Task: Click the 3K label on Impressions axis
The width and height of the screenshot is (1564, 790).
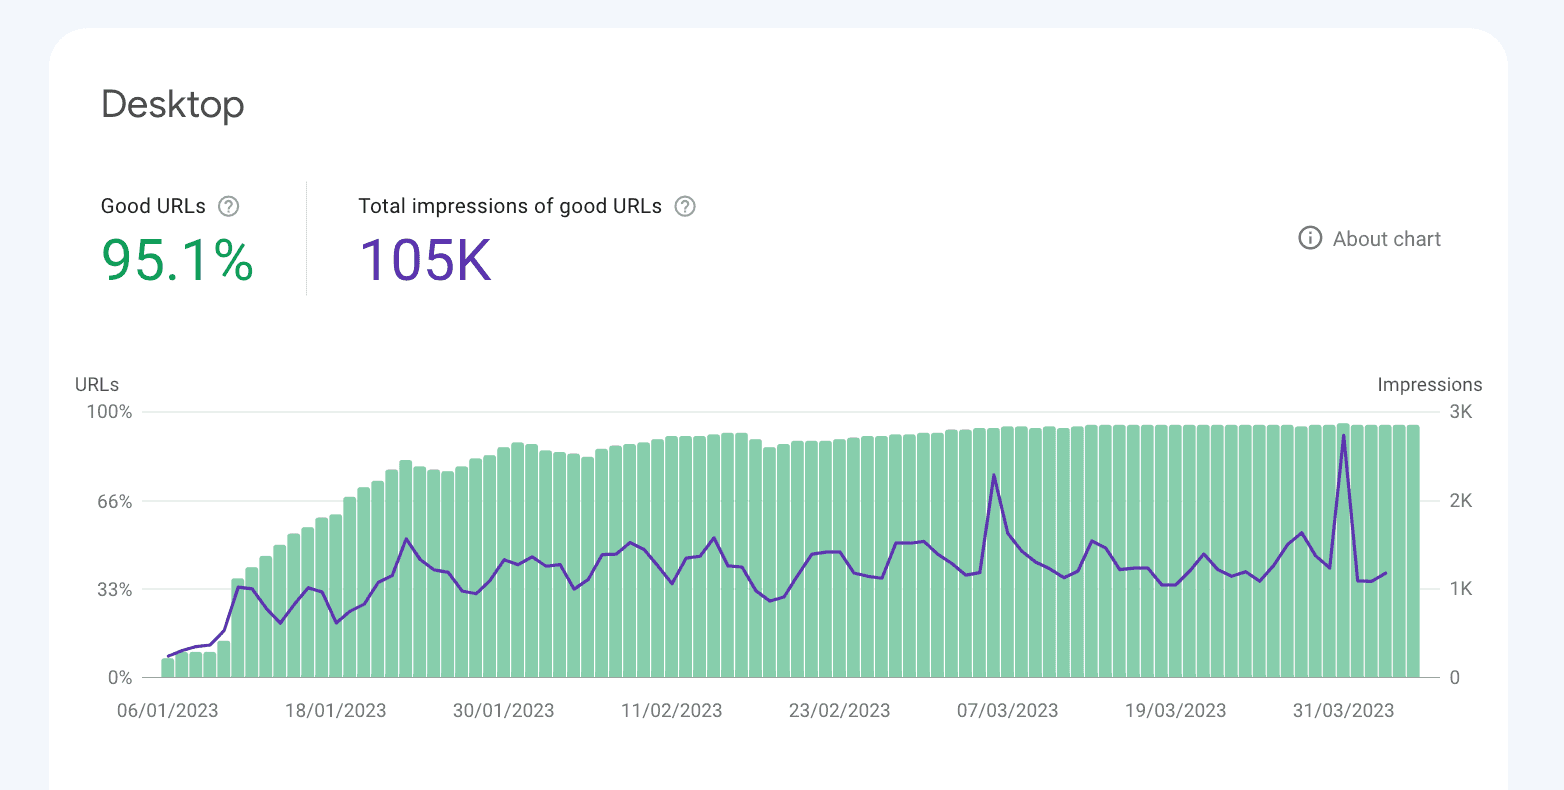Action: coord(1461,412)
